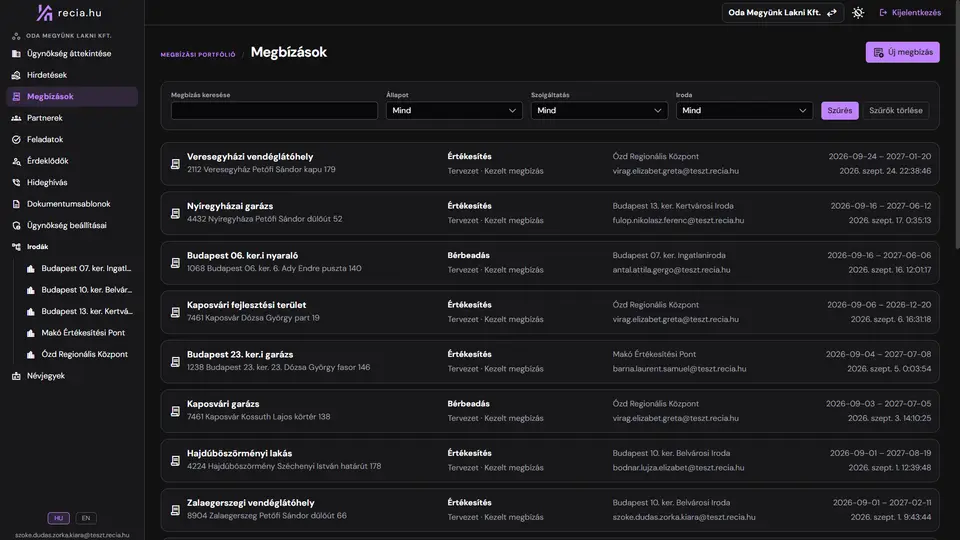This screenshot has width=960, height=540.
Task: Click the Budapest 23. ker.i garázs row icon
Action: click(x=175, y=362)
